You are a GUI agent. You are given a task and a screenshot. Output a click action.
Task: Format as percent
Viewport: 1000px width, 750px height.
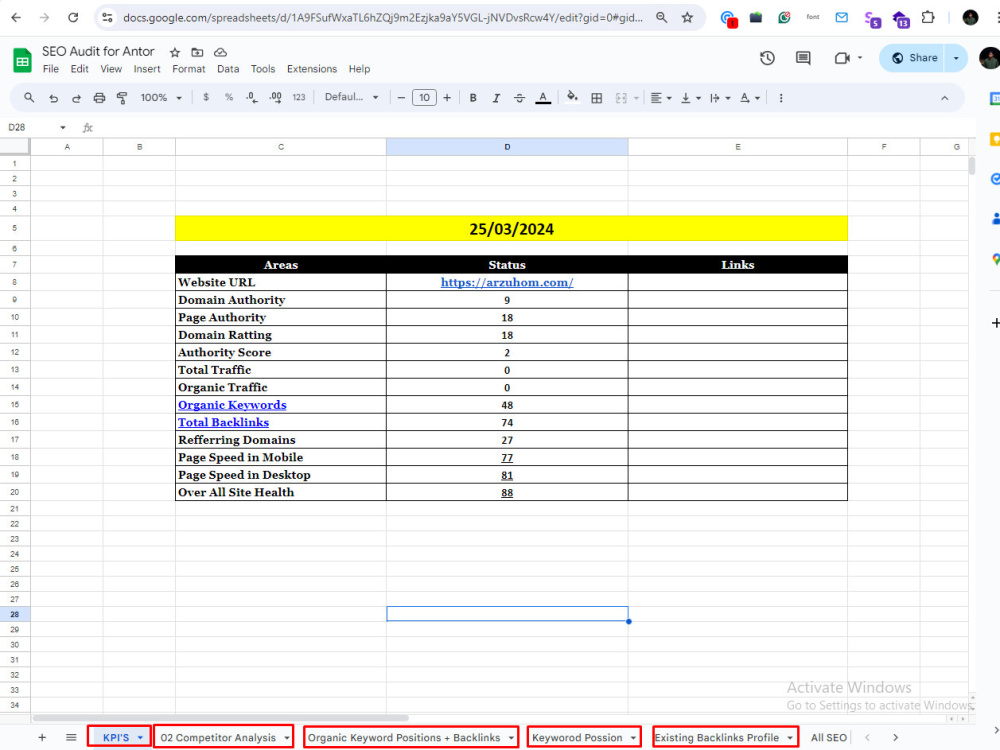coord(228,98)
